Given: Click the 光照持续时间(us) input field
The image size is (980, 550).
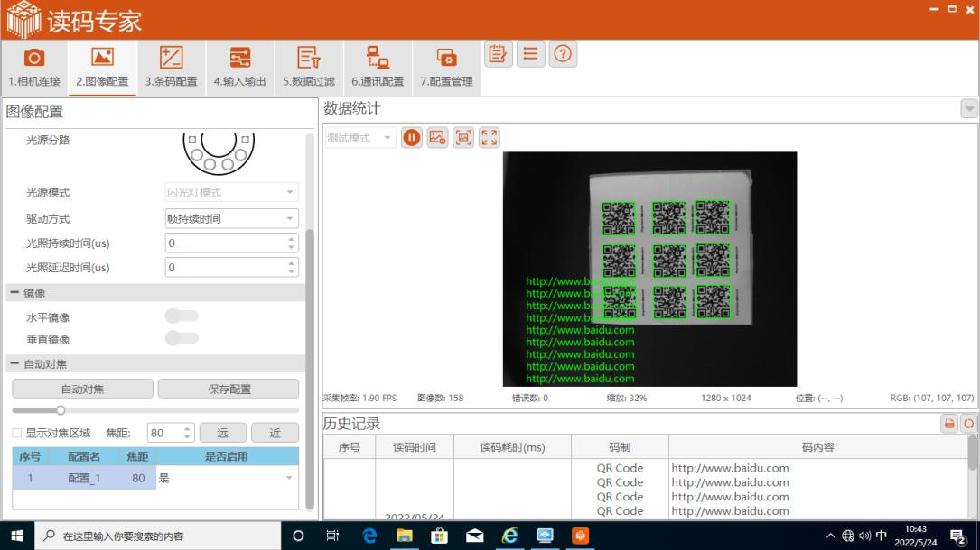Looking at the screenshot, I should (x=225, y=243).
